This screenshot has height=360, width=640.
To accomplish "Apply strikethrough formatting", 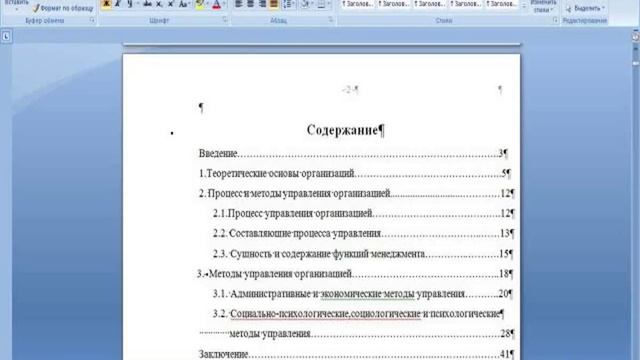I will (x=147, y=4).
